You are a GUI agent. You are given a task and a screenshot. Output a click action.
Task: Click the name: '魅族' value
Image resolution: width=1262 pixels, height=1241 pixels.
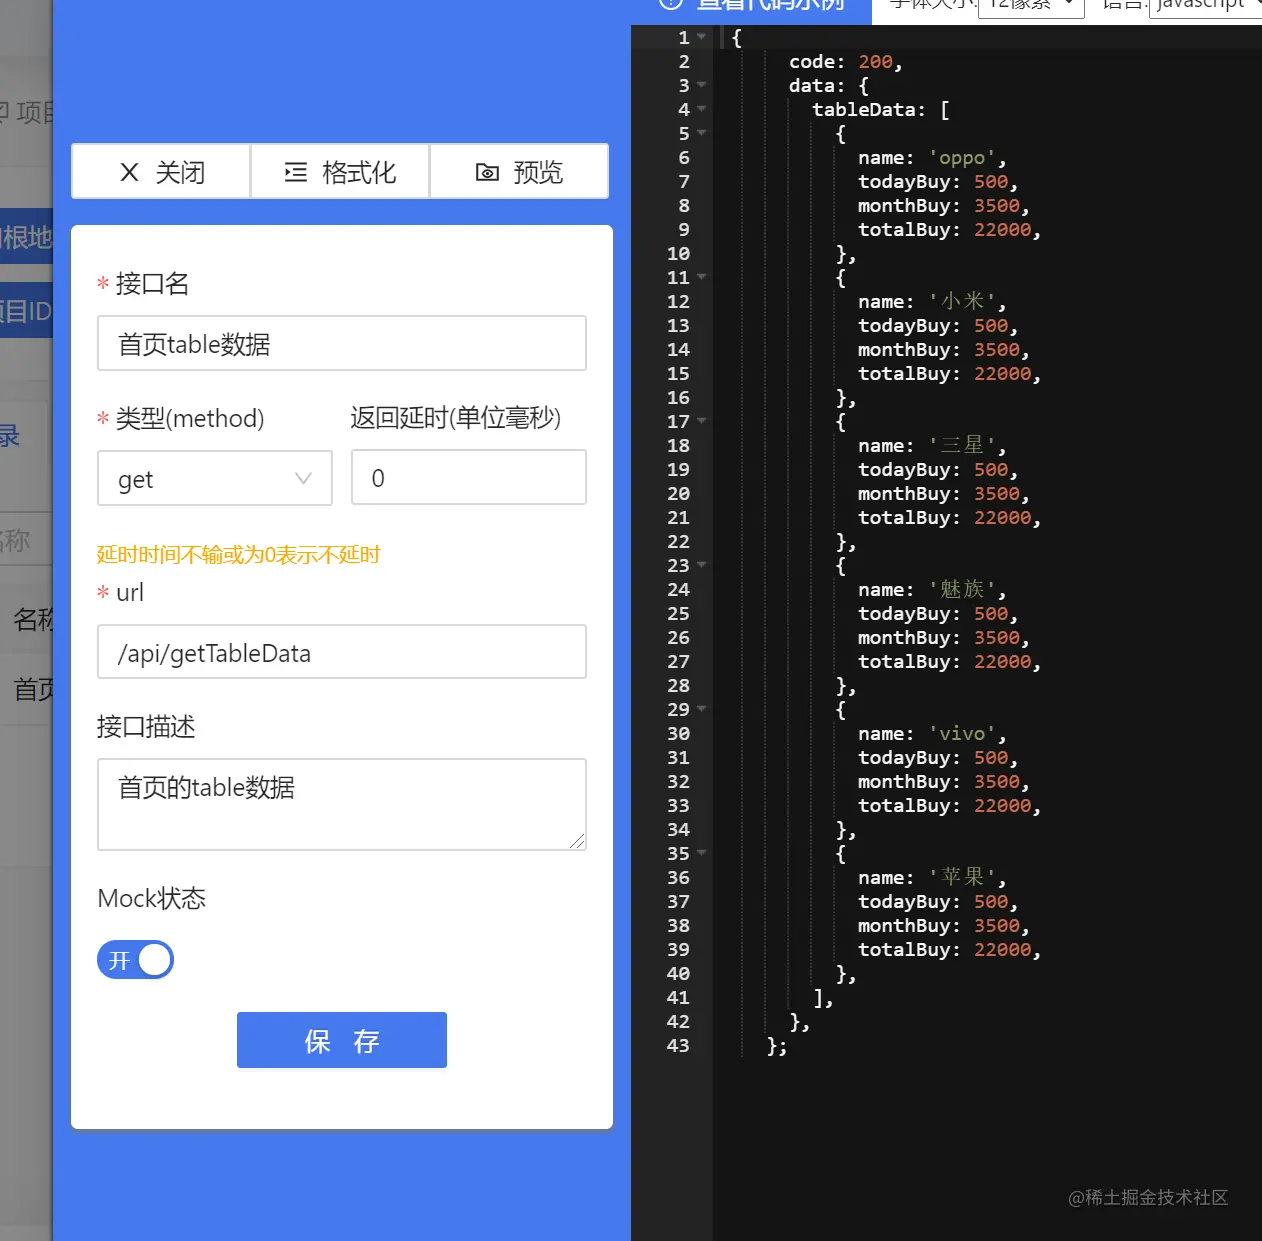pyautogui.click(x=962, y=590)
